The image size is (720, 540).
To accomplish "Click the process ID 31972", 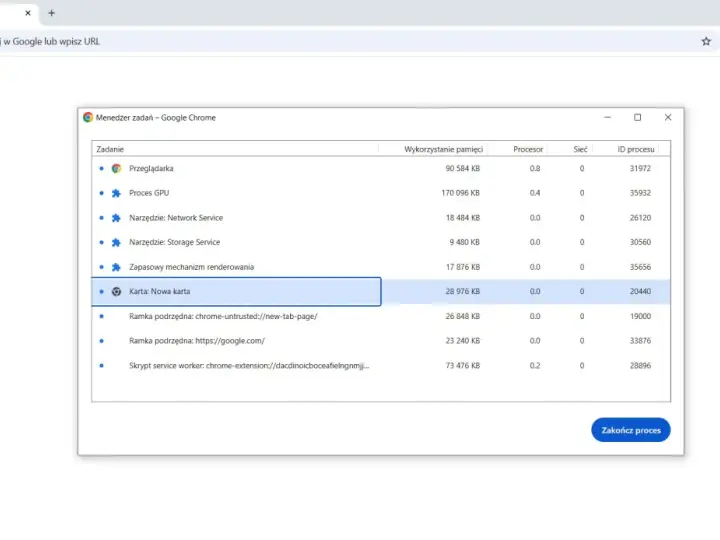I will [640, 169].
